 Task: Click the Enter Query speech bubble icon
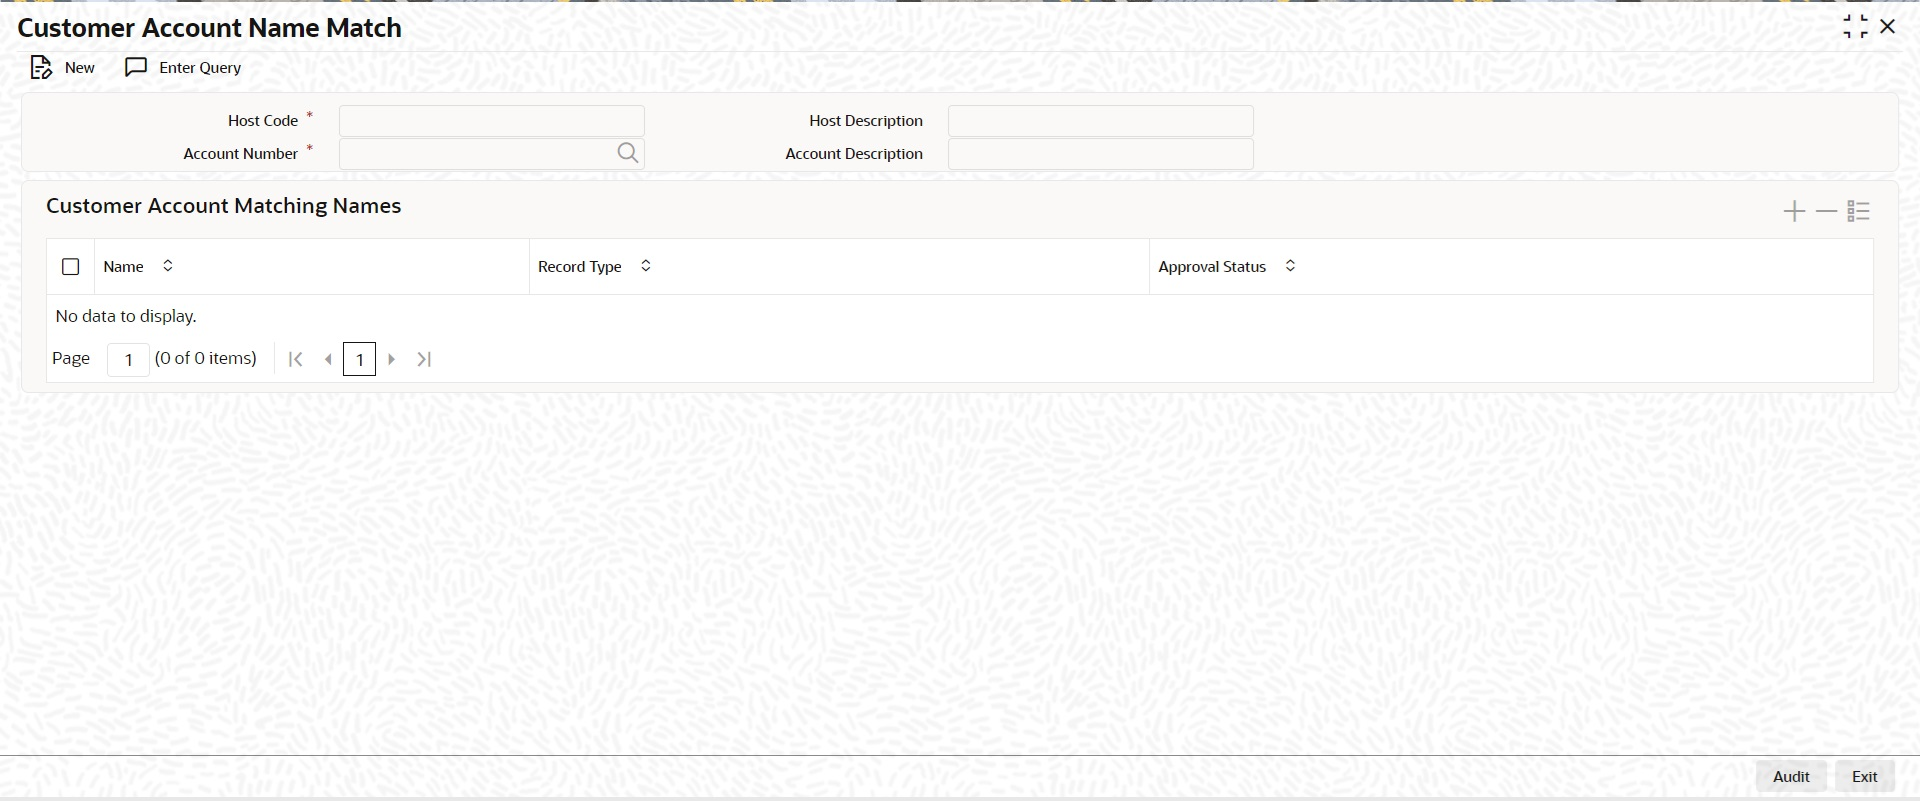tap(136, 67)
